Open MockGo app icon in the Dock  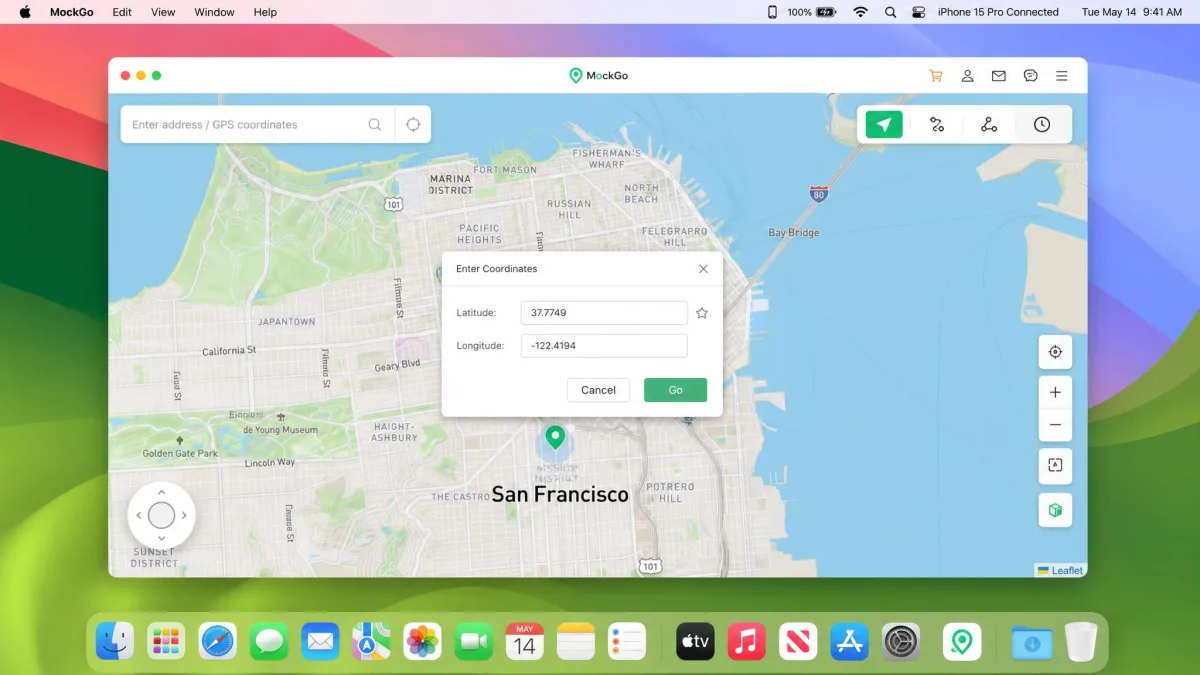961,641
